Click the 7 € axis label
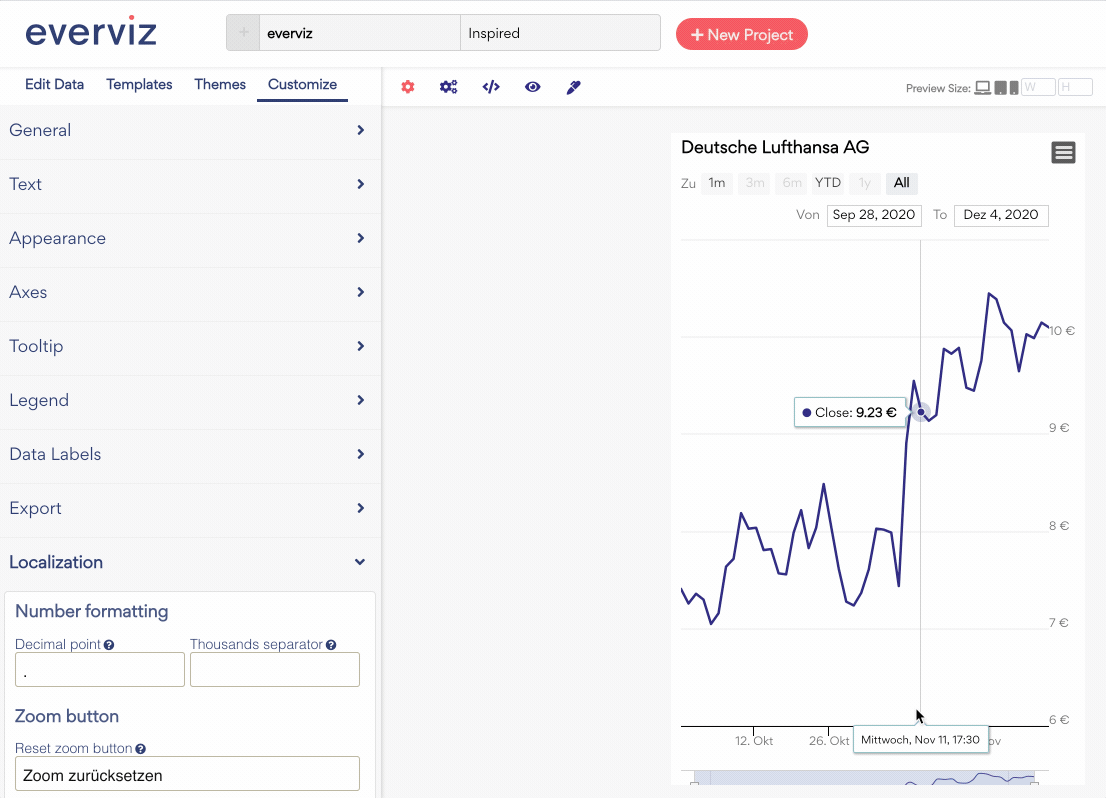The image size is (1106, 798). point(1059,622)
